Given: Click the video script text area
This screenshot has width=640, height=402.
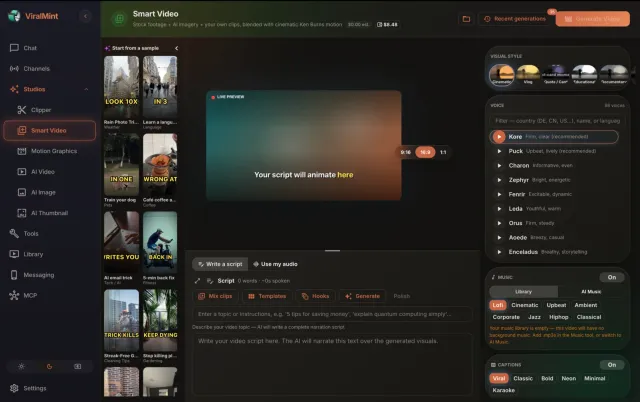Looking at the screenshot, I should (x=332, y=364).
